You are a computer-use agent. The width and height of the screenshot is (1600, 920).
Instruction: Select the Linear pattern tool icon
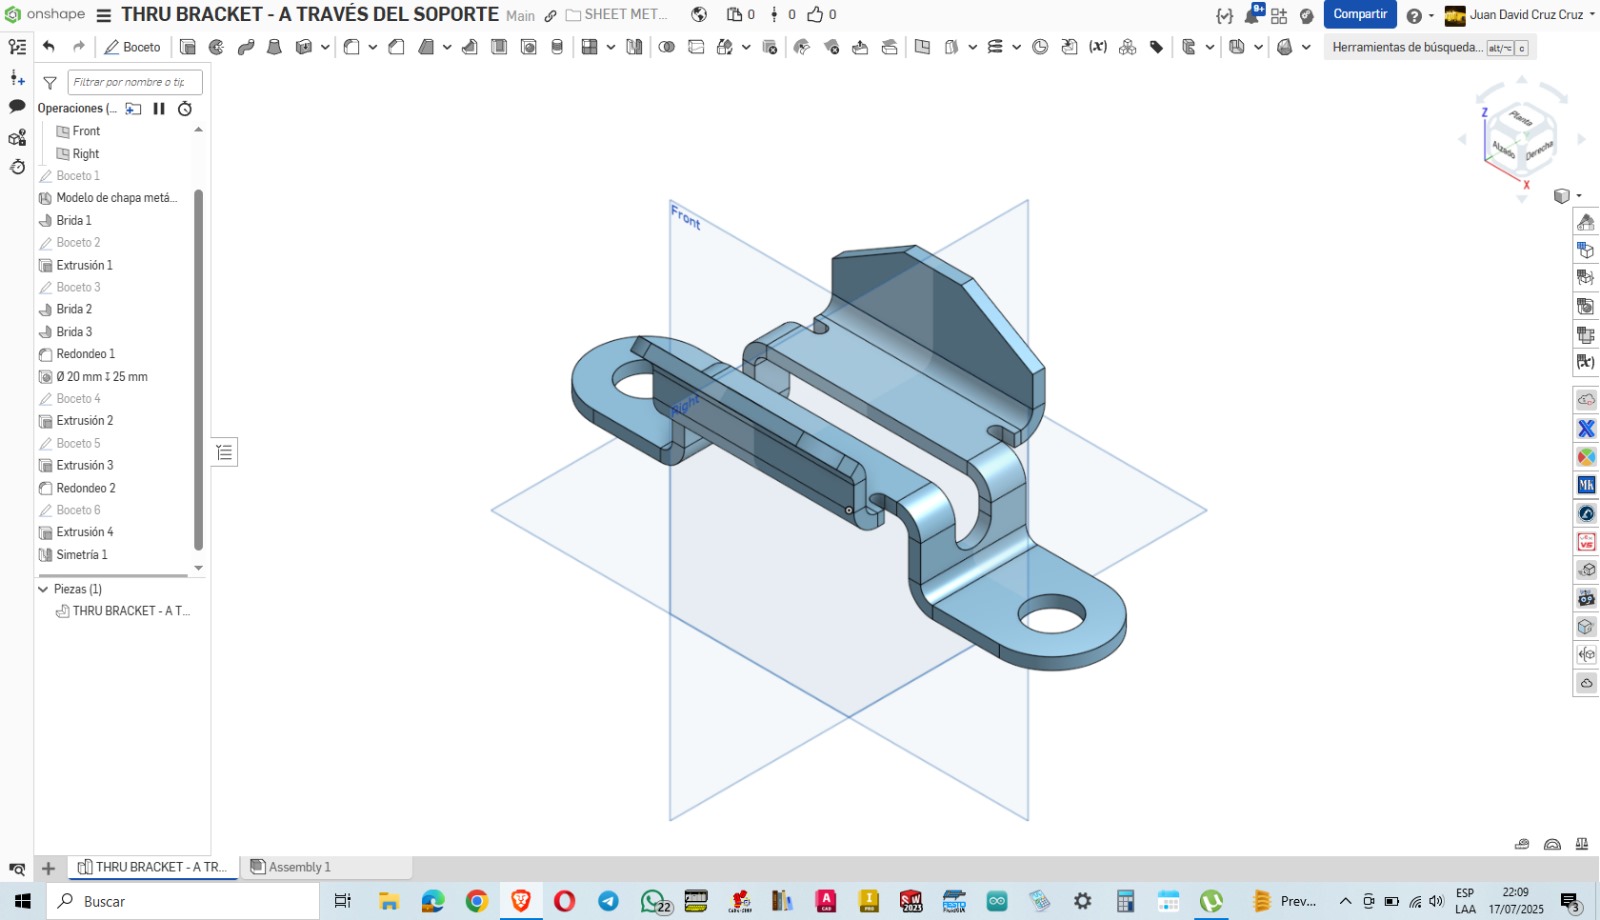point(590,47)
